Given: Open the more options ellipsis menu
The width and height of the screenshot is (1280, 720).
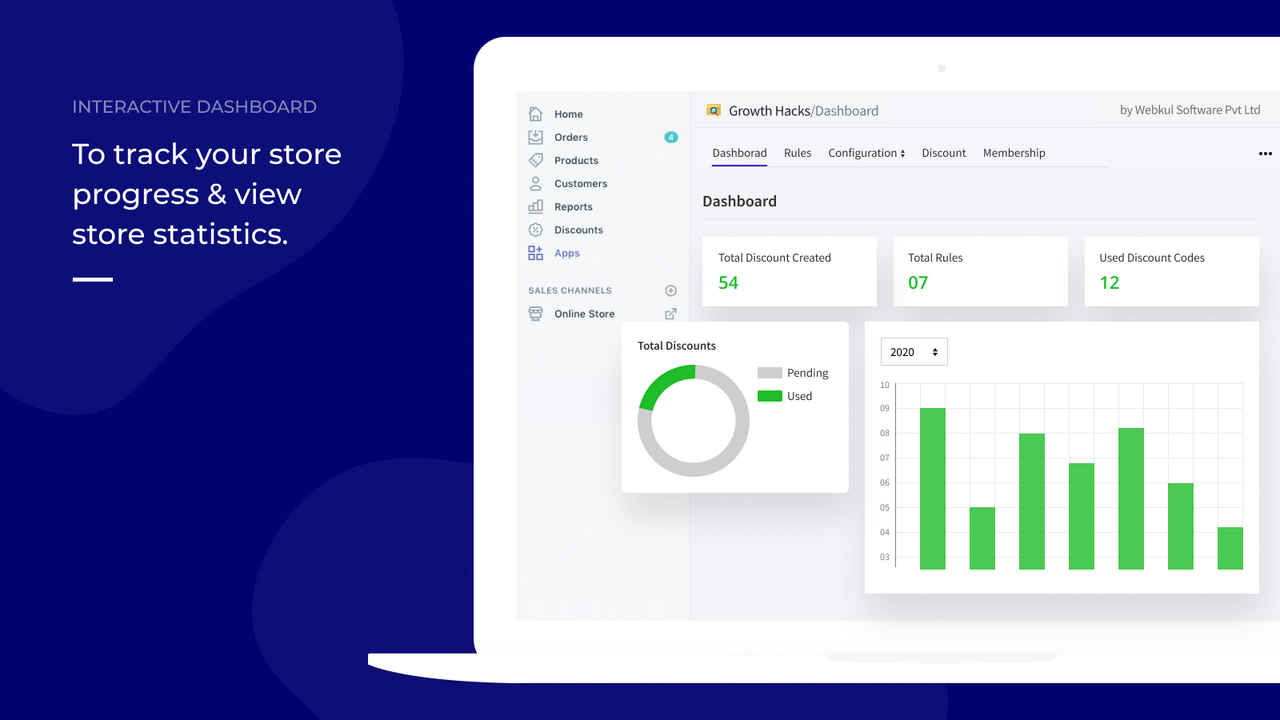Looking at the screenshot, I should point(1265,153).
